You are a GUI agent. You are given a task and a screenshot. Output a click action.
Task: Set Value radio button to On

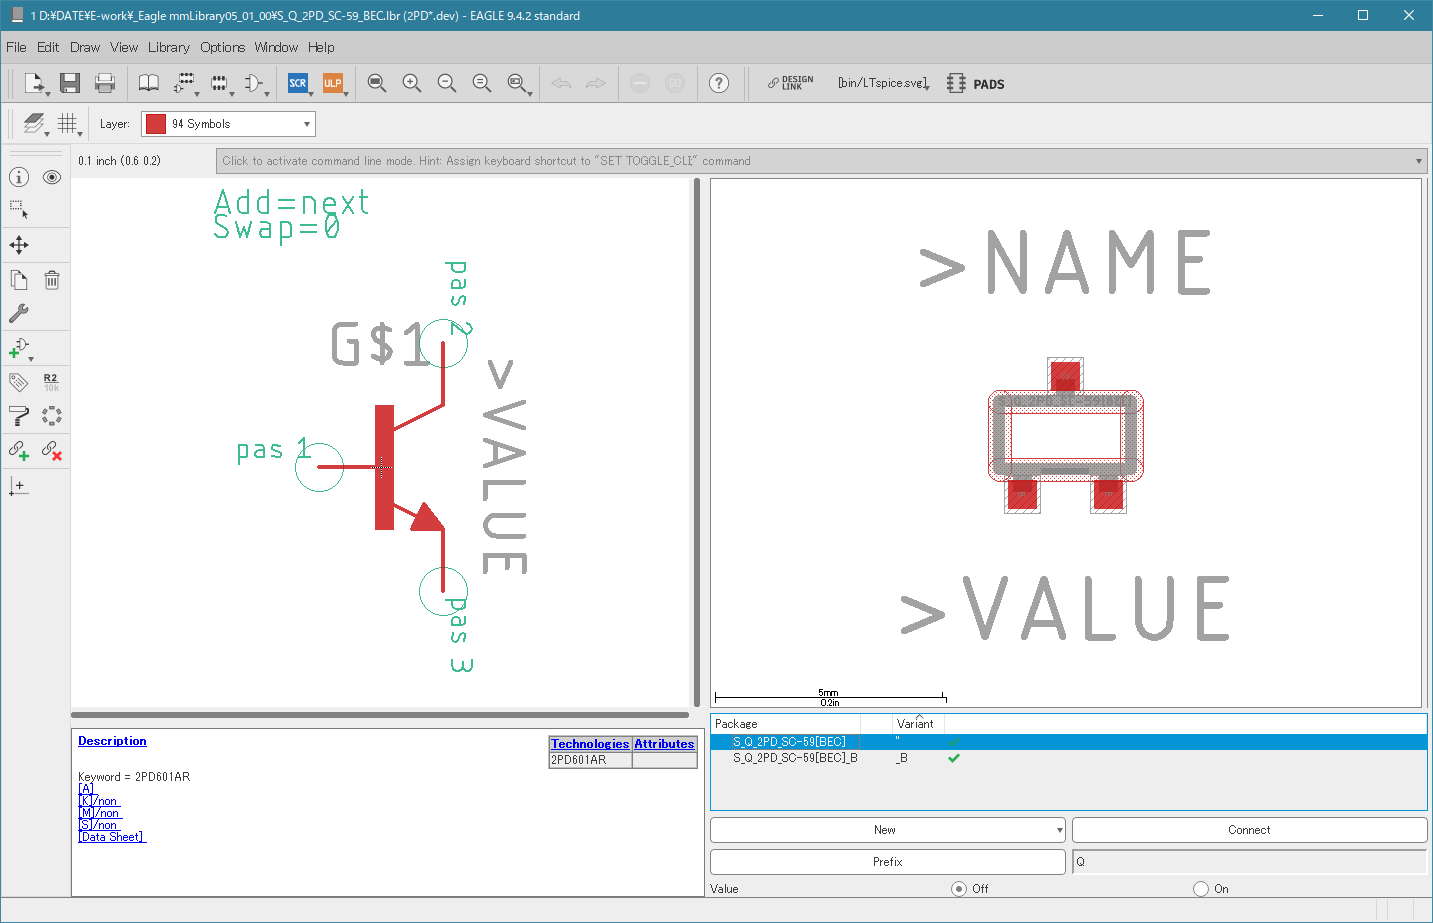[1201, 889]
